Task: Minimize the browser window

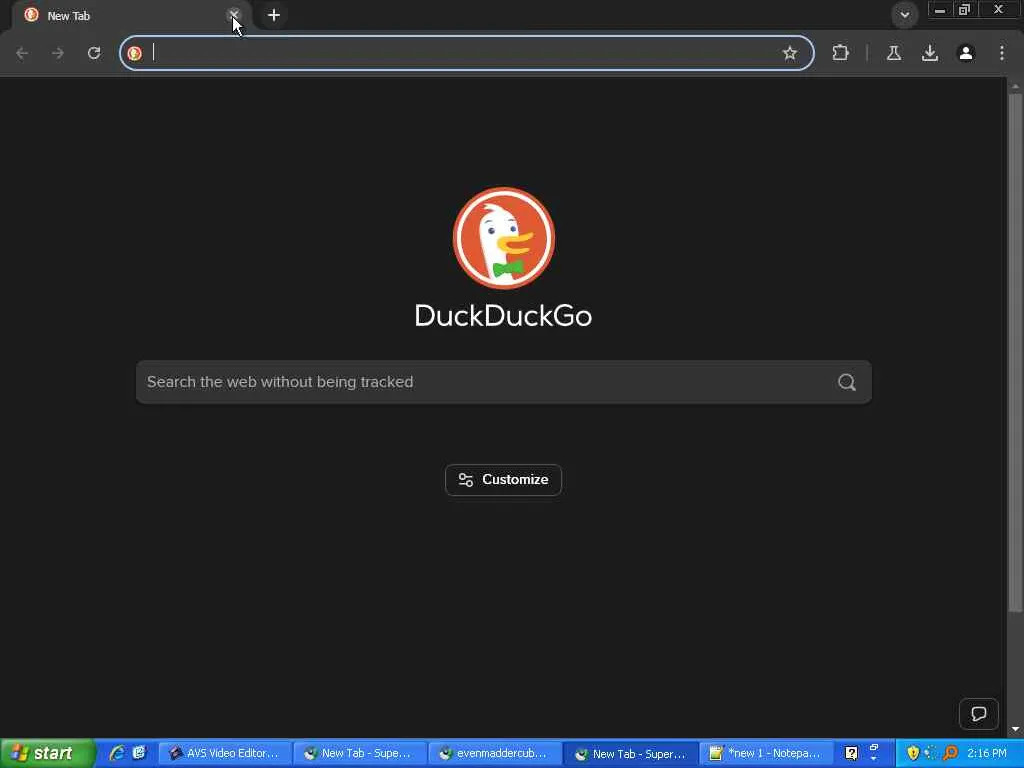Action: [x=940, y=10]
